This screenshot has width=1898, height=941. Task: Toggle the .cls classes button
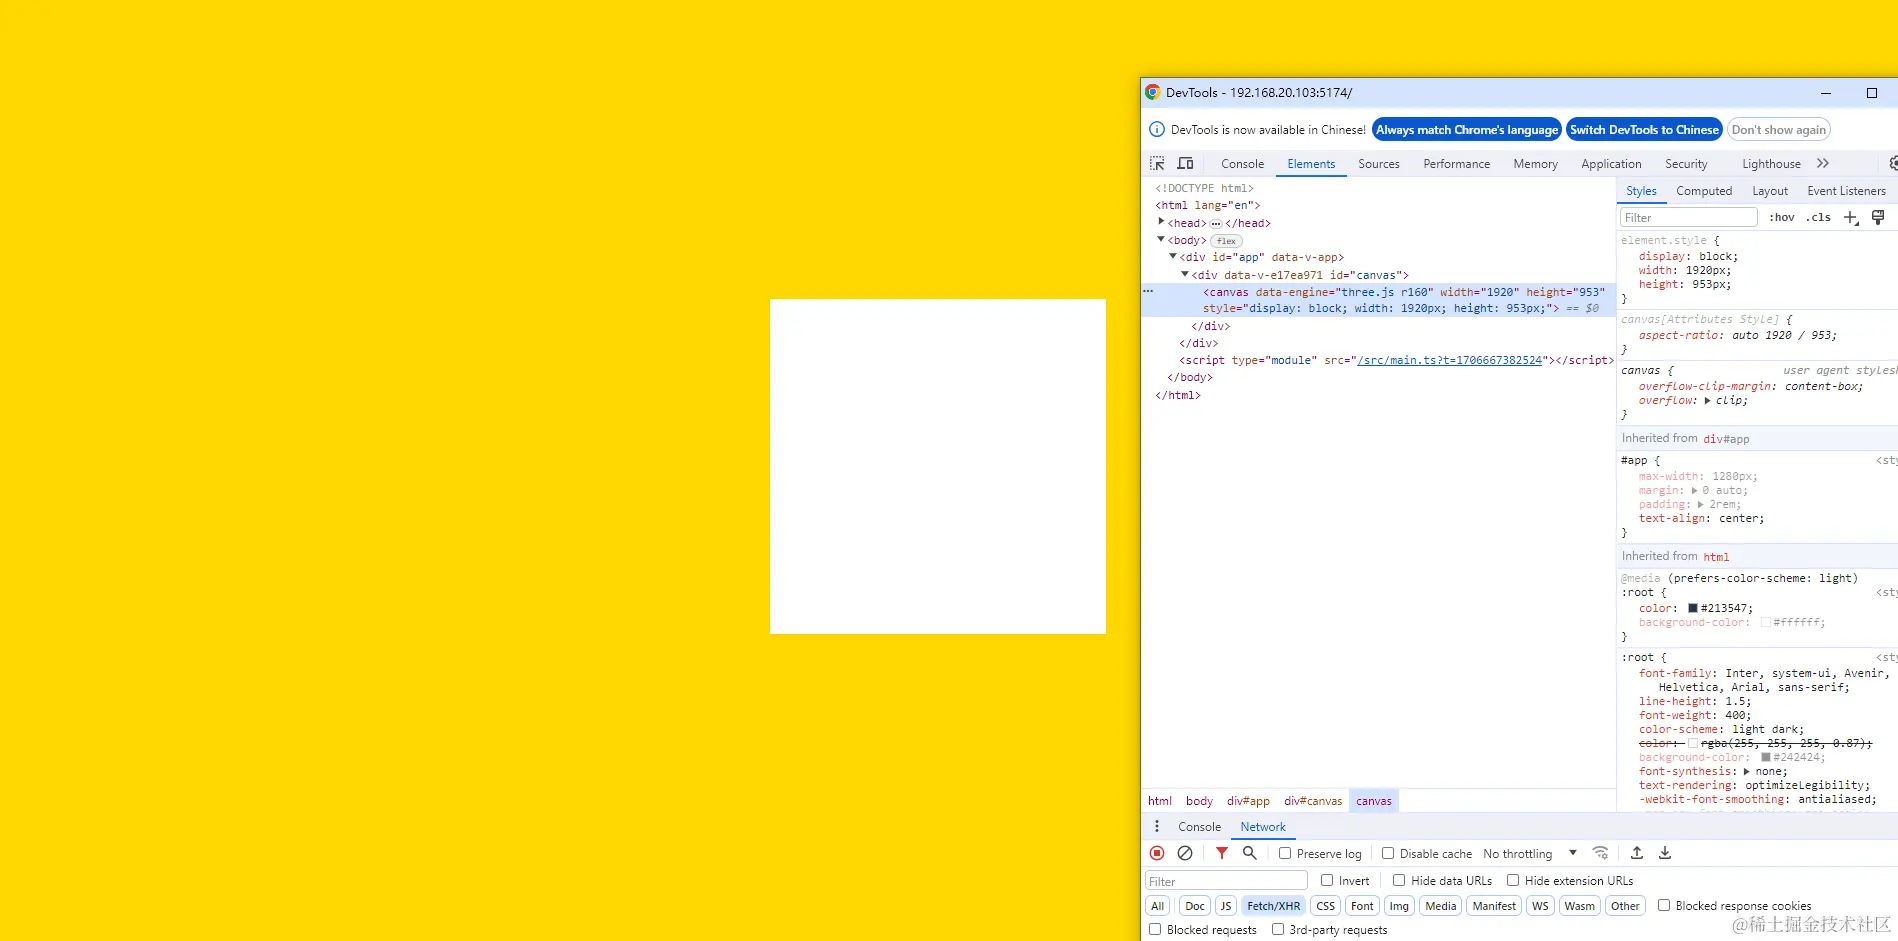pyautogui.click(x=1818, y=217)
